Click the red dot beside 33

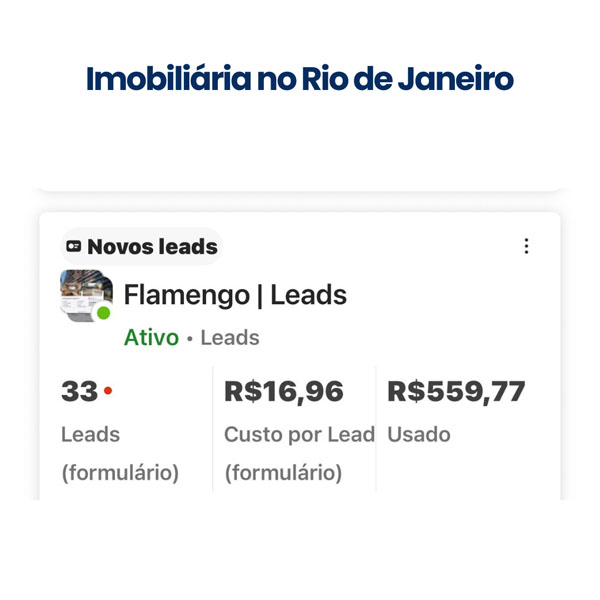point(108,391)
